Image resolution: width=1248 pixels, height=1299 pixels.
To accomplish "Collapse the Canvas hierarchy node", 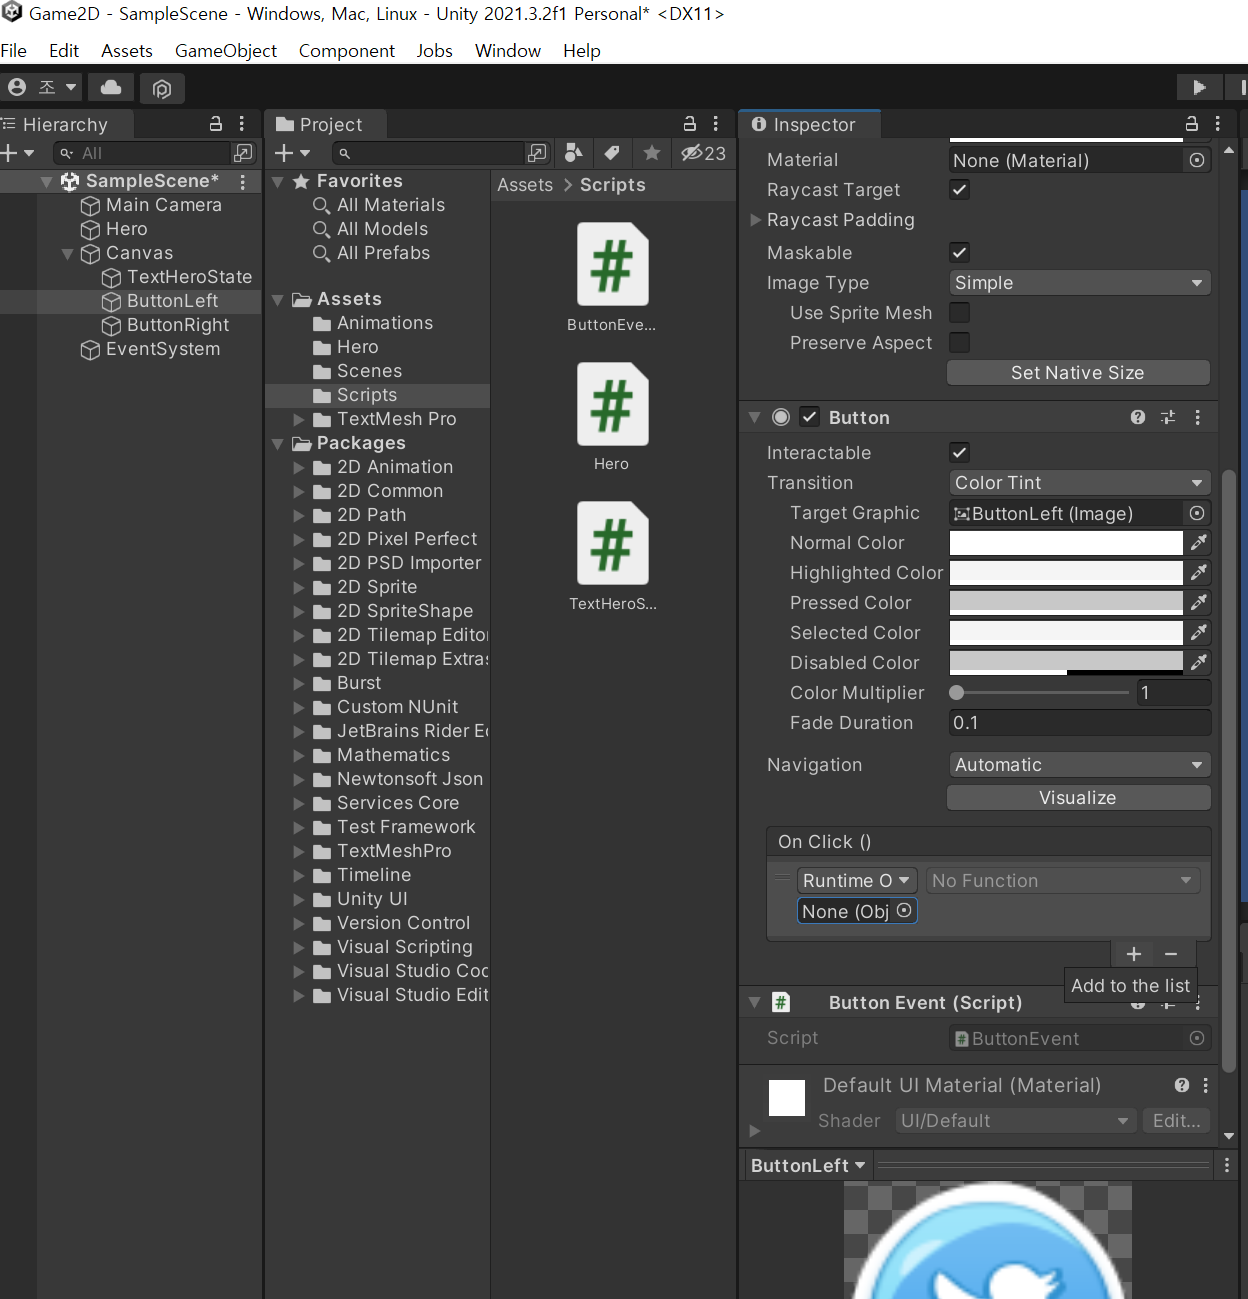I will click(x=68, y=254).
